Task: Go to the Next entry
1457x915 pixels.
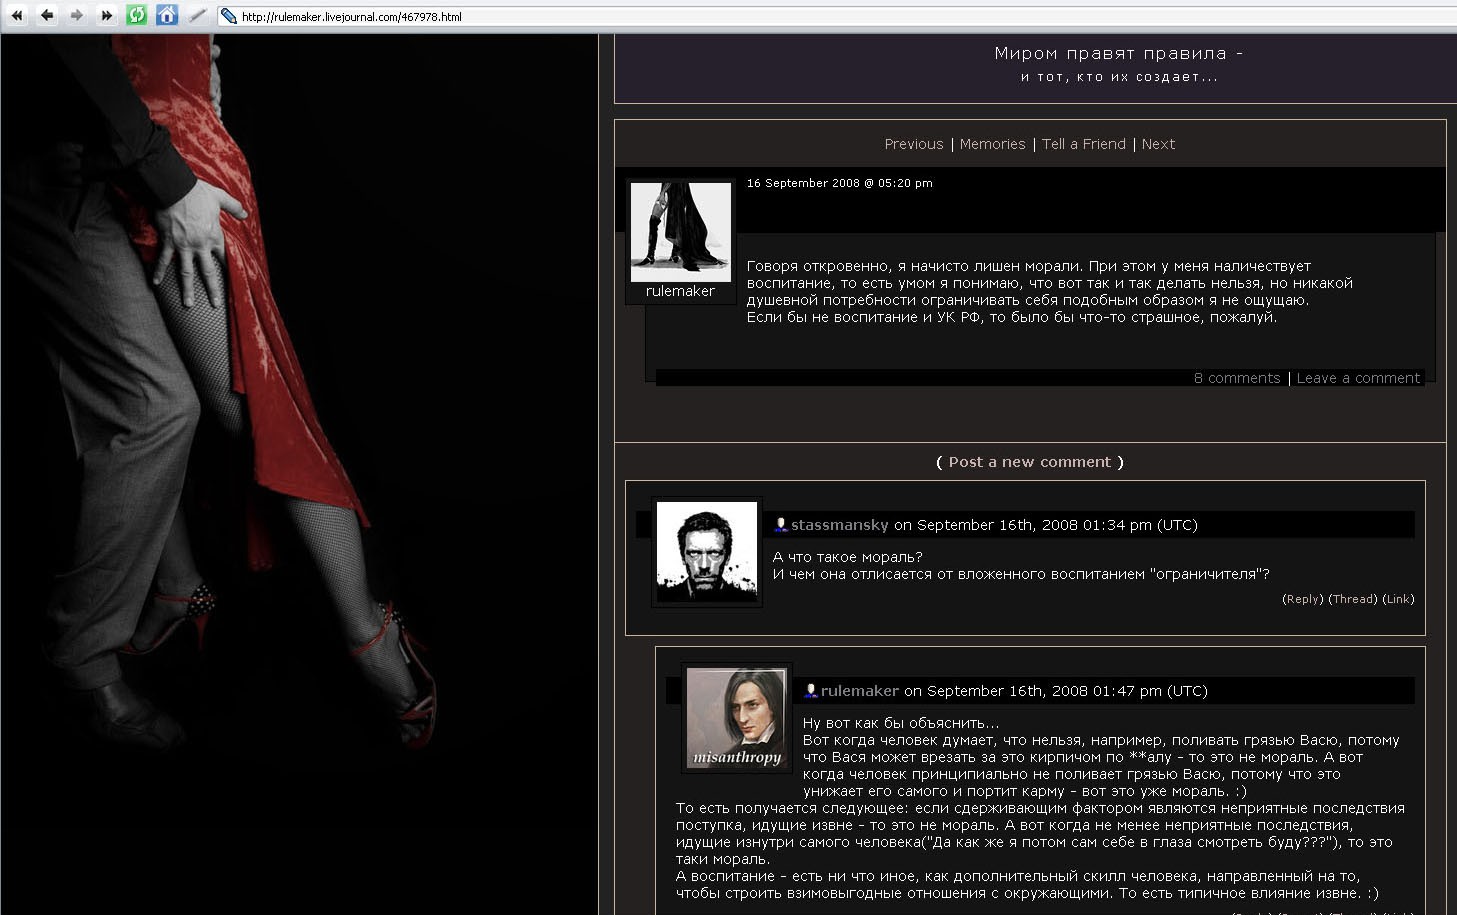Action: click(1158, 144)
